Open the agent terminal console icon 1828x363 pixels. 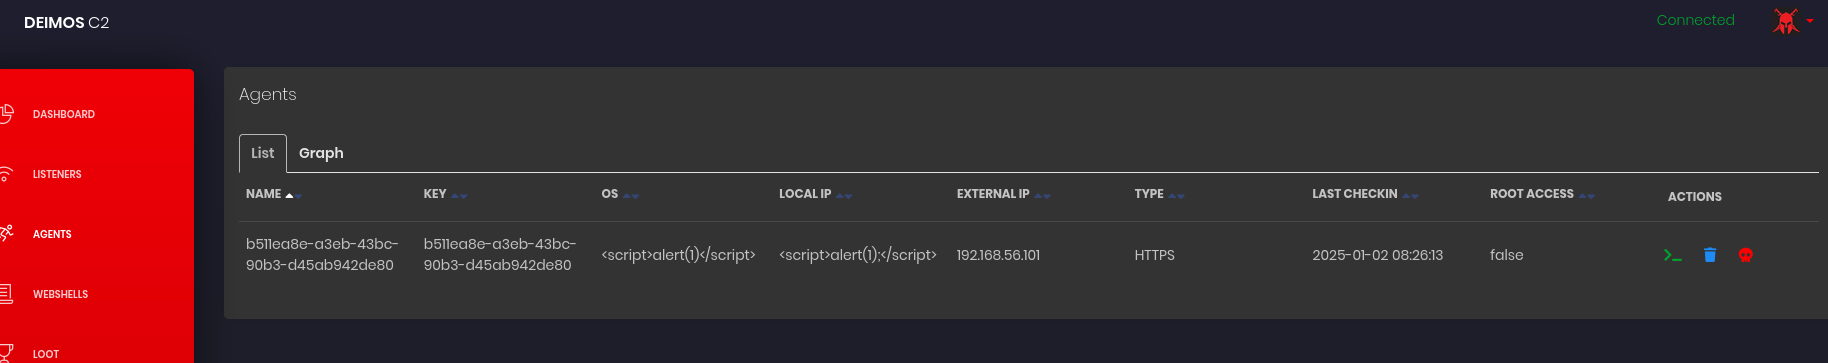tap(1673, 255)
